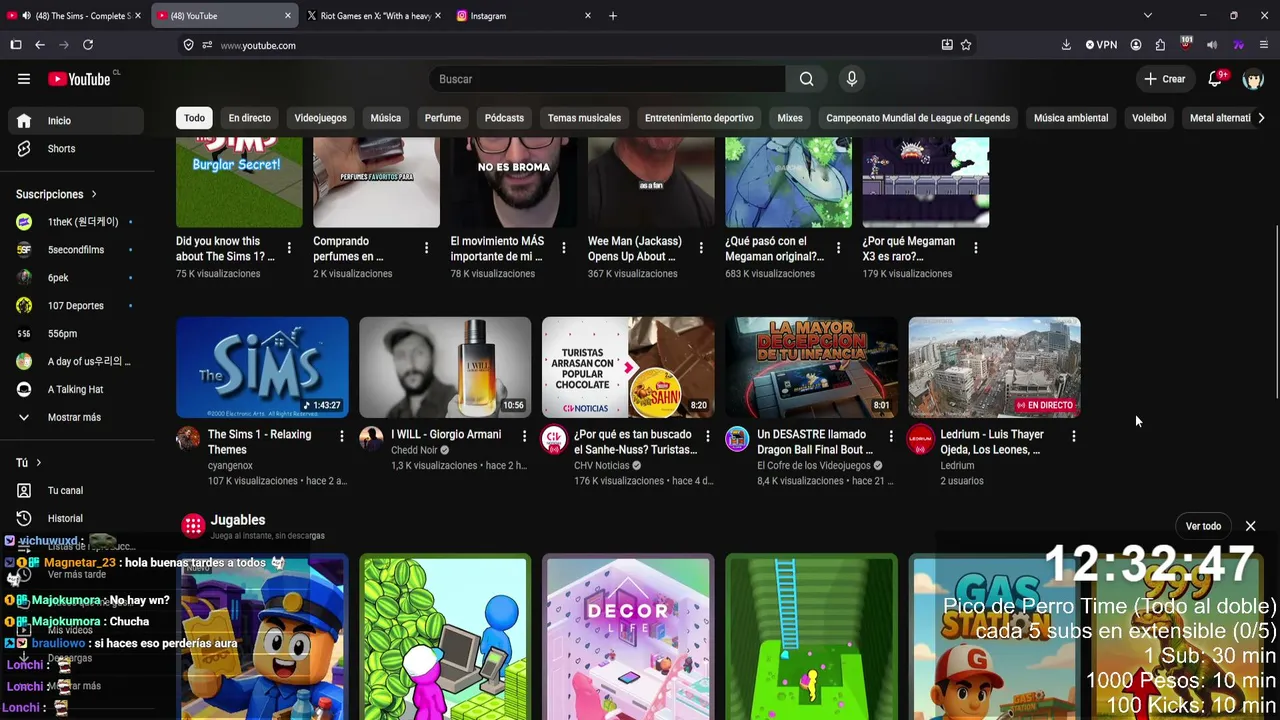Open The Sims 1 Relaxing Themes thumbnail
Image resolution: width=1280 pixels, height=720 pixels.
click(262, 367)
